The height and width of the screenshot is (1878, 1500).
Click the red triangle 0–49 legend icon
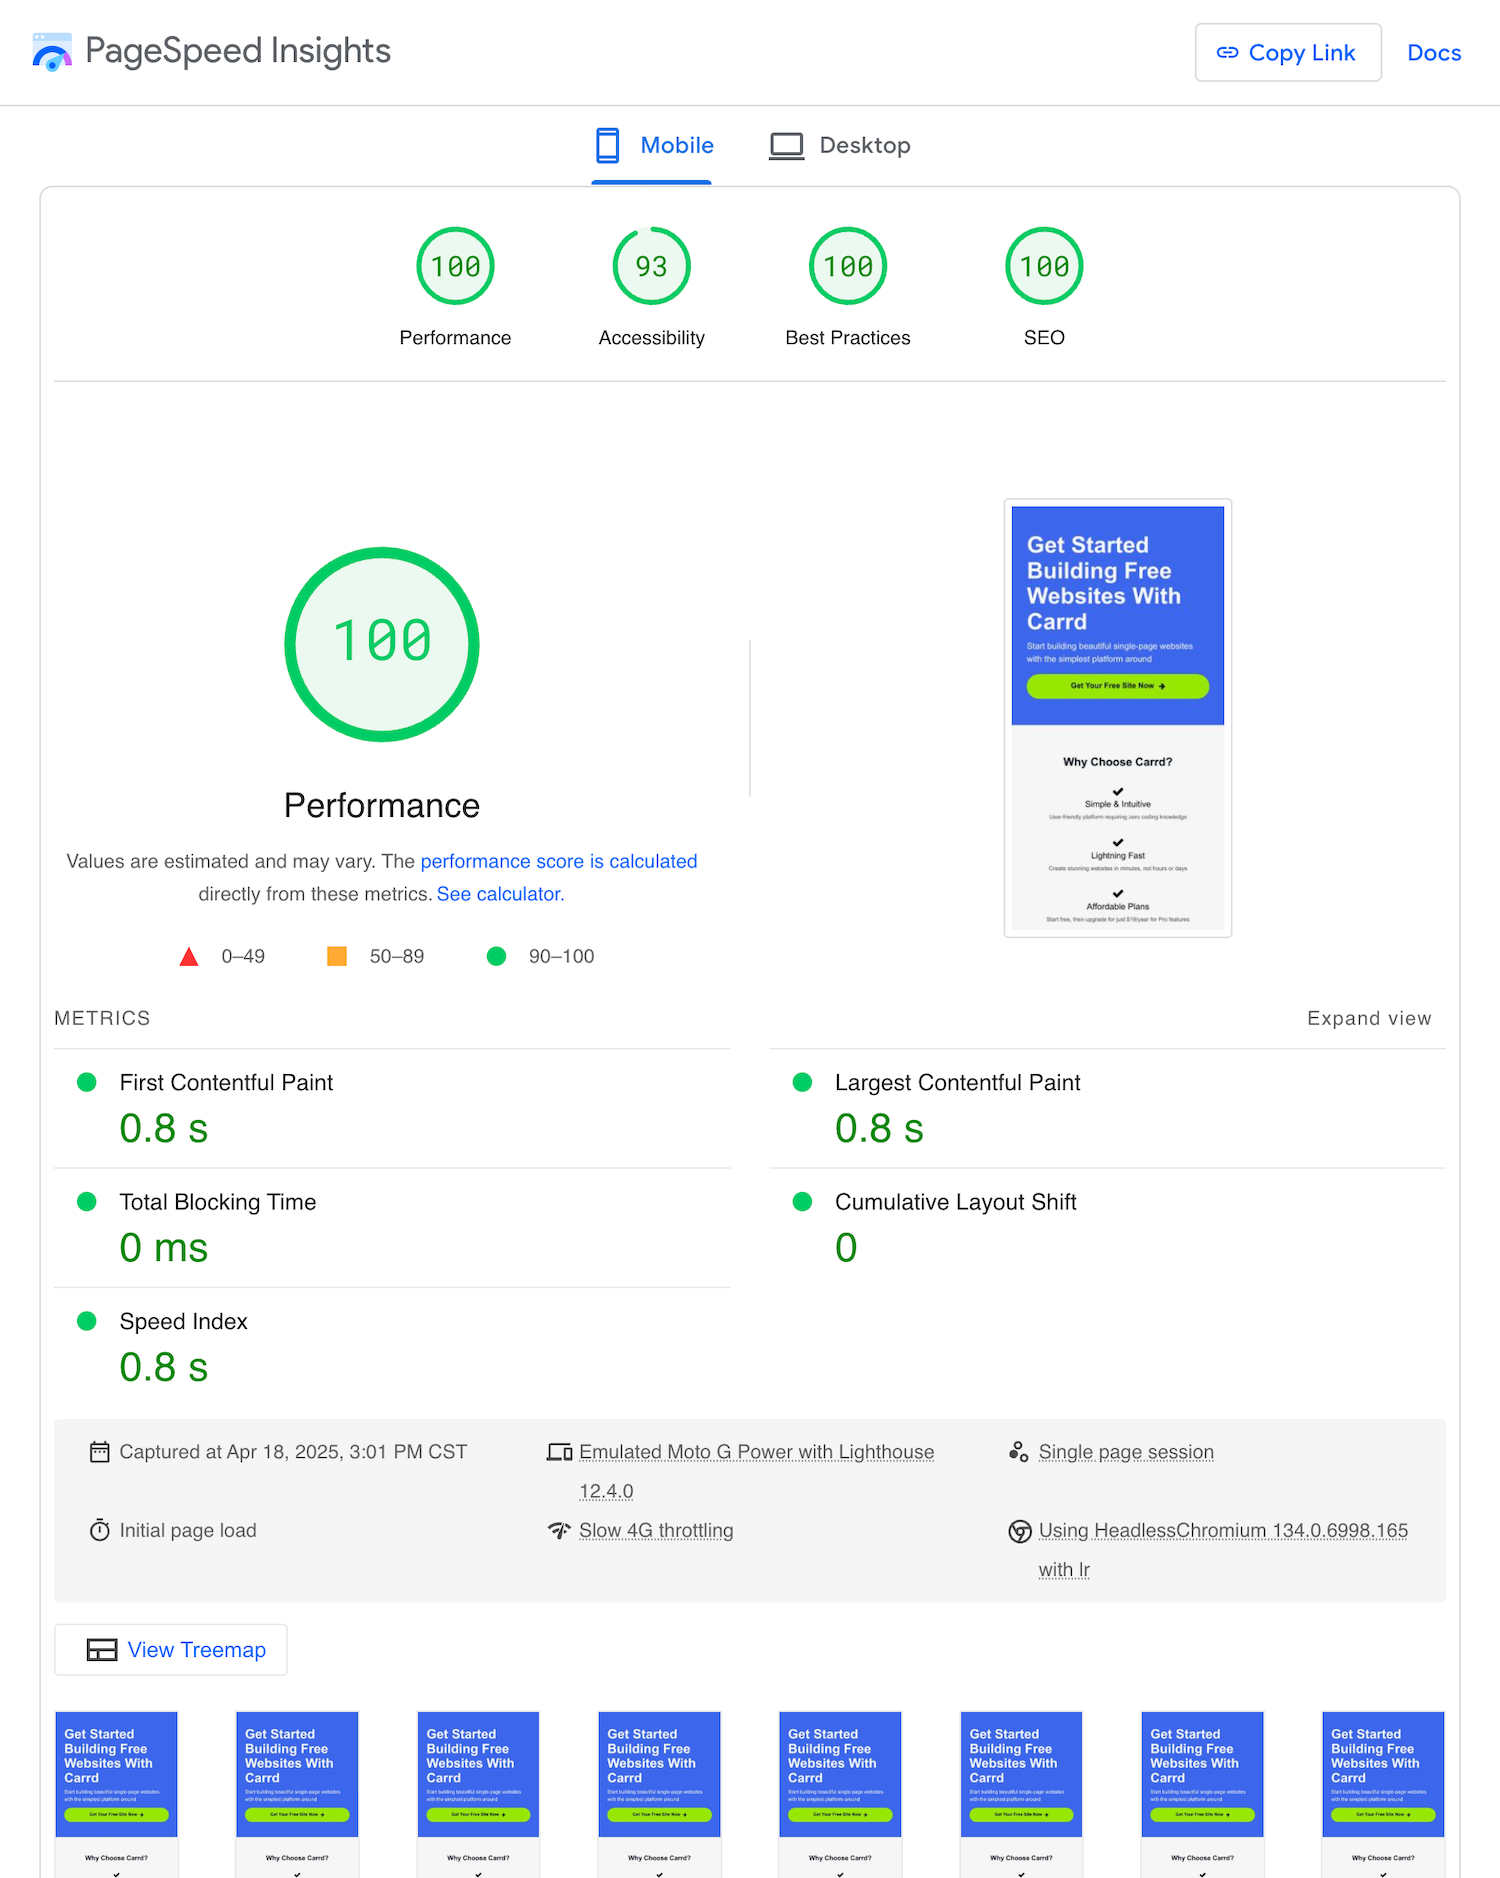[188, 957]
